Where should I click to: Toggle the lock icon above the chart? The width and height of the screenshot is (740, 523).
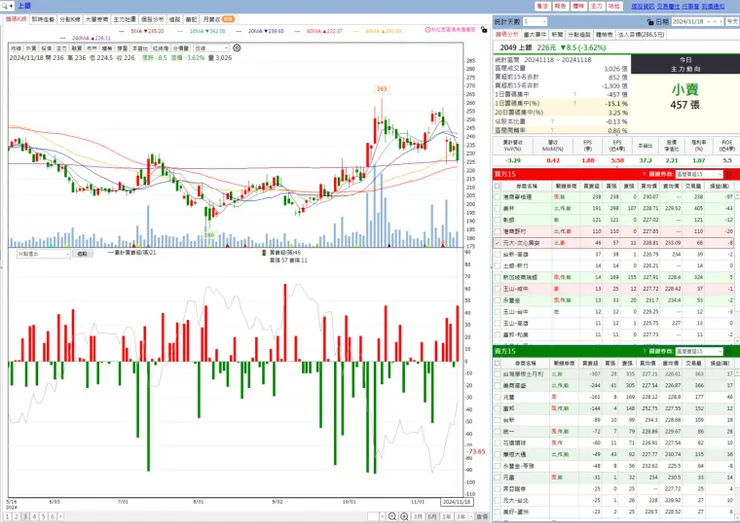click(484, 30)
